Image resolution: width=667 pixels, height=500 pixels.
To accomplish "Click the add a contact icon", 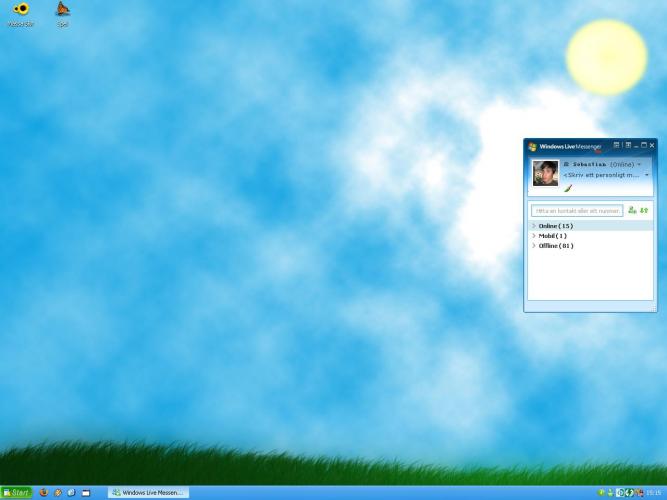I will point(632,210).
